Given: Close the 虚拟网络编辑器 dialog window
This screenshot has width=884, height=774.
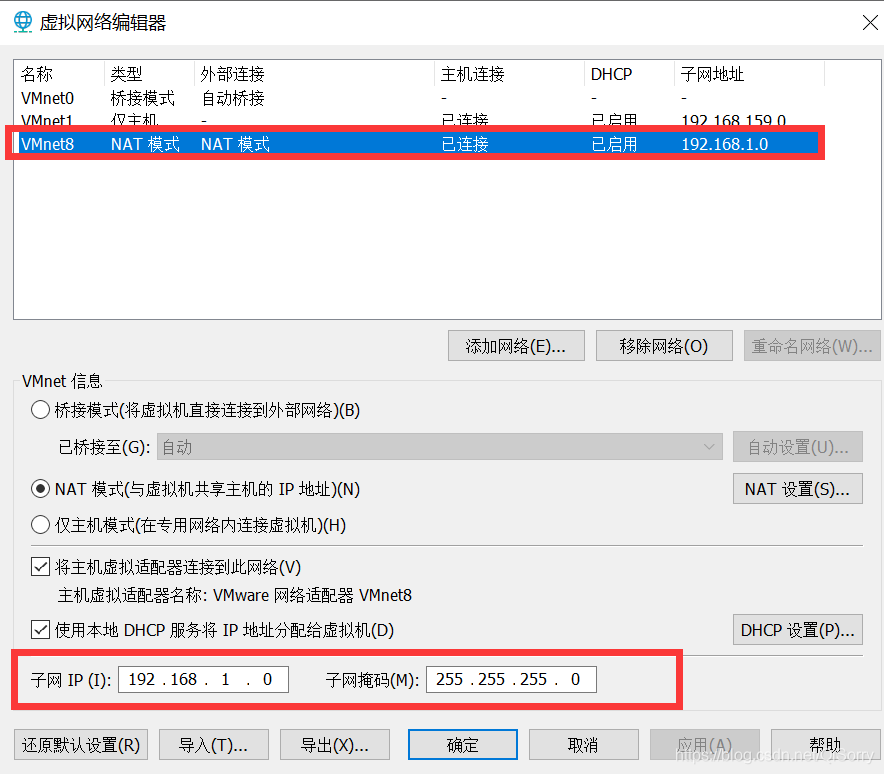Looking at the screenshot, I should 870,23.
